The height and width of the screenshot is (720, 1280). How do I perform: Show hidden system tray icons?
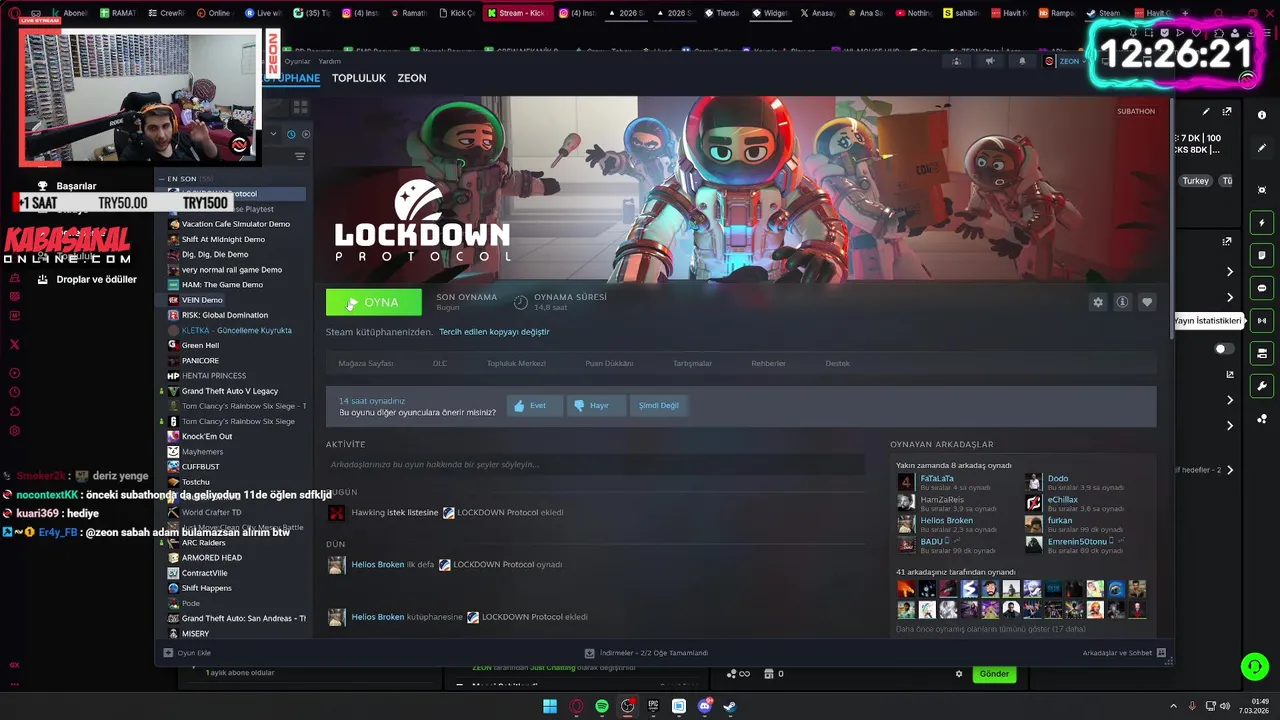pos(1174,706)
